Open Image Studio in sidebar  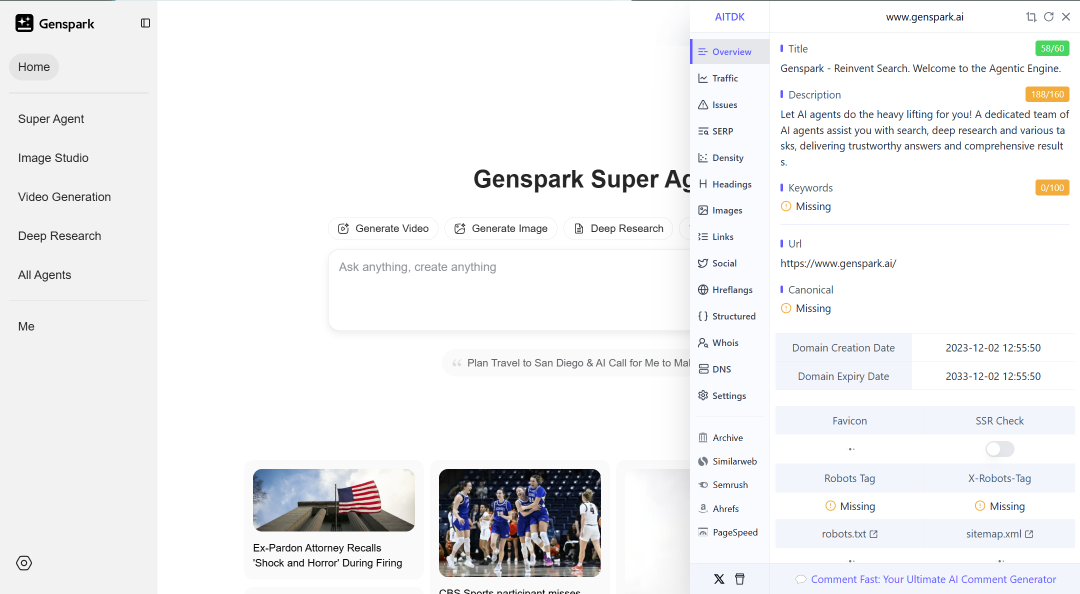pyautogui.click(x=53, y=158)
